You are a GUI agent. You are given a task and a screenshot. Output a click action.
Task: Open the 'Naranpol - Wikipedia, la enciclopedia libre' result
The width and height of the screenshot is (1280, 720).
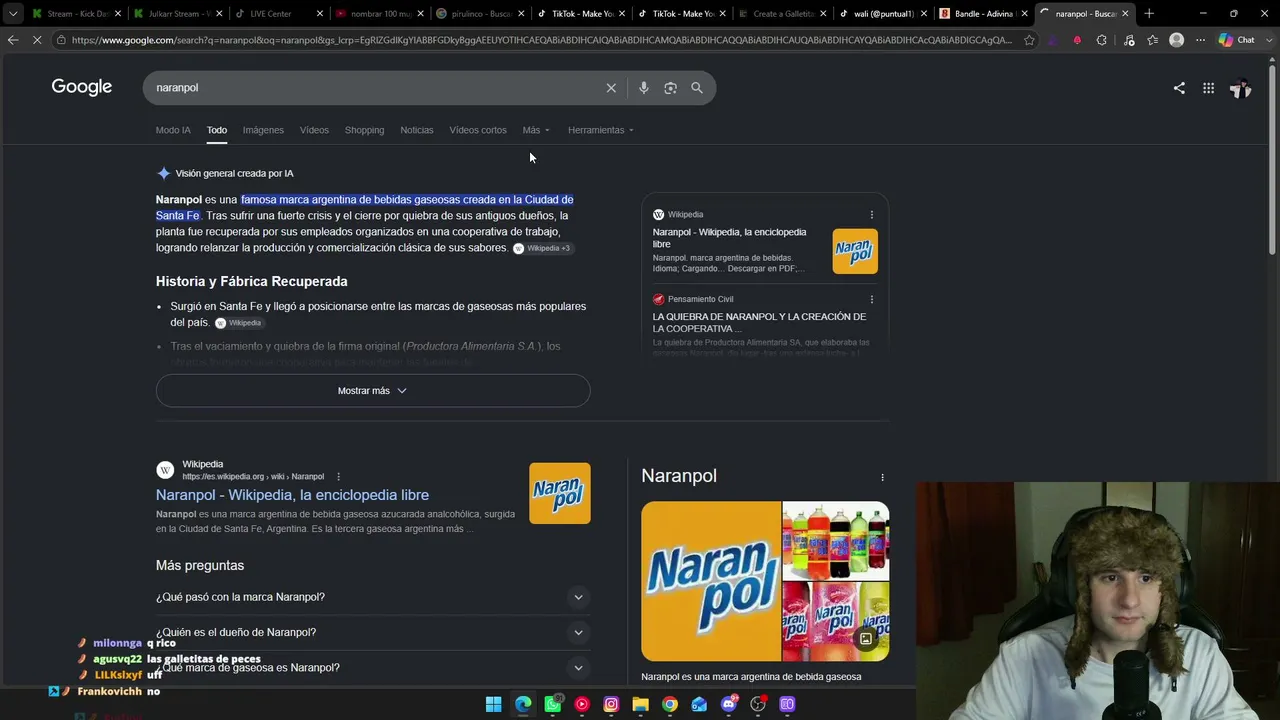(292, 495)
